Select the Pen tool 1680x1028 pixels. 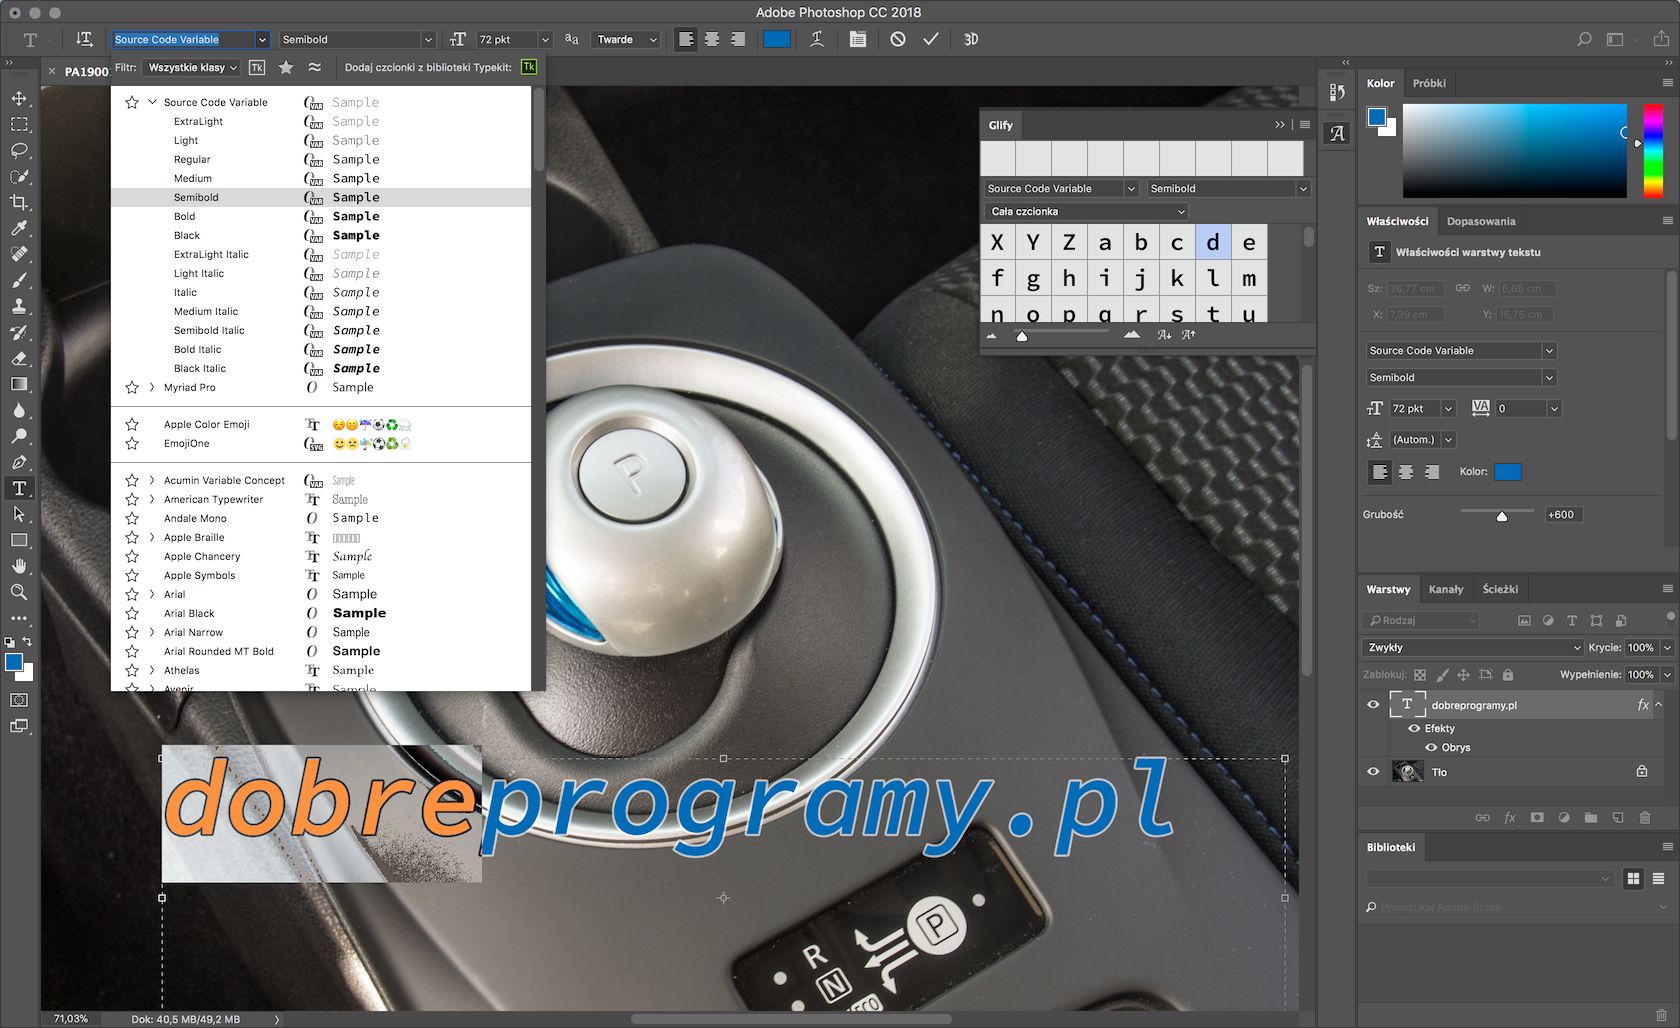coord(19,462)
